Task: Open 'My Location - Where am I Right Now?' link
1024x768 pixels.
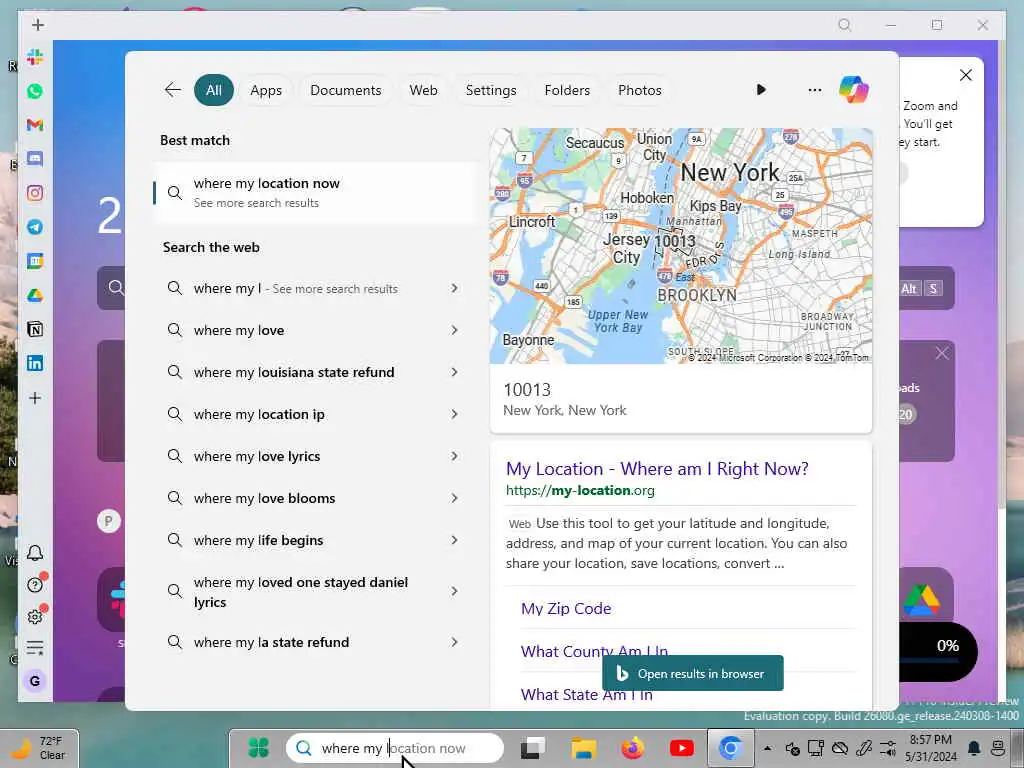Action: (x=657, y=469)
